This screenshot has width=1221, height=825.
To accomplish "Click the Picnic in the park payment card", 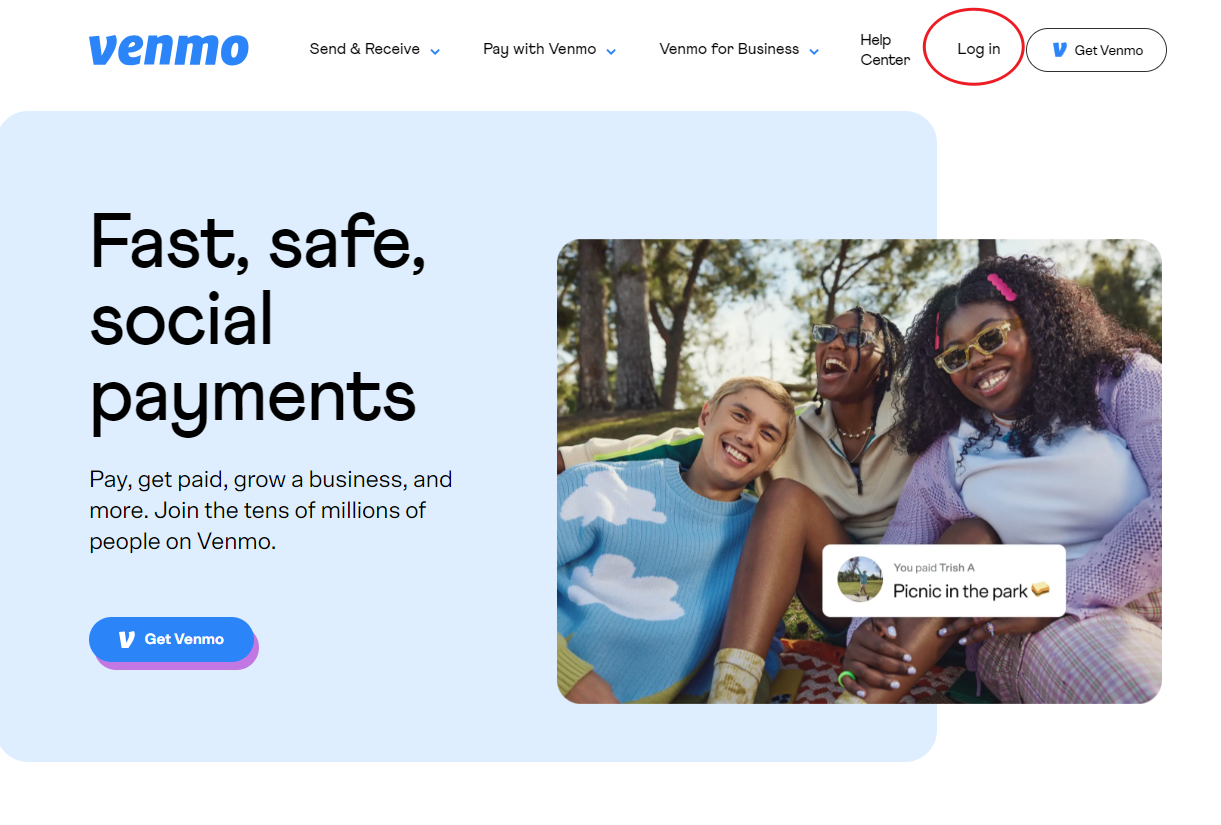I will click(x=944, y=580).
